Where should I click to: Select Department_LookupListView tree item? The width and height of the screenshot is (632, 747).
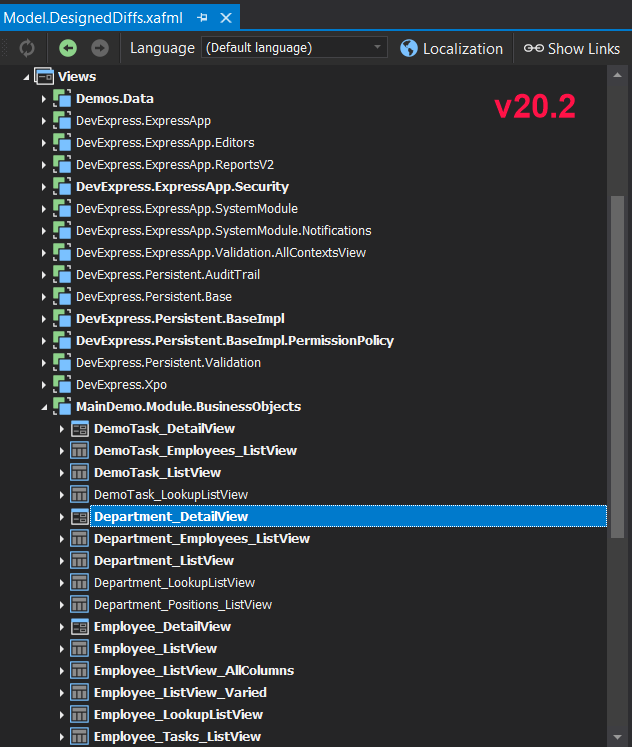(174, 583)
